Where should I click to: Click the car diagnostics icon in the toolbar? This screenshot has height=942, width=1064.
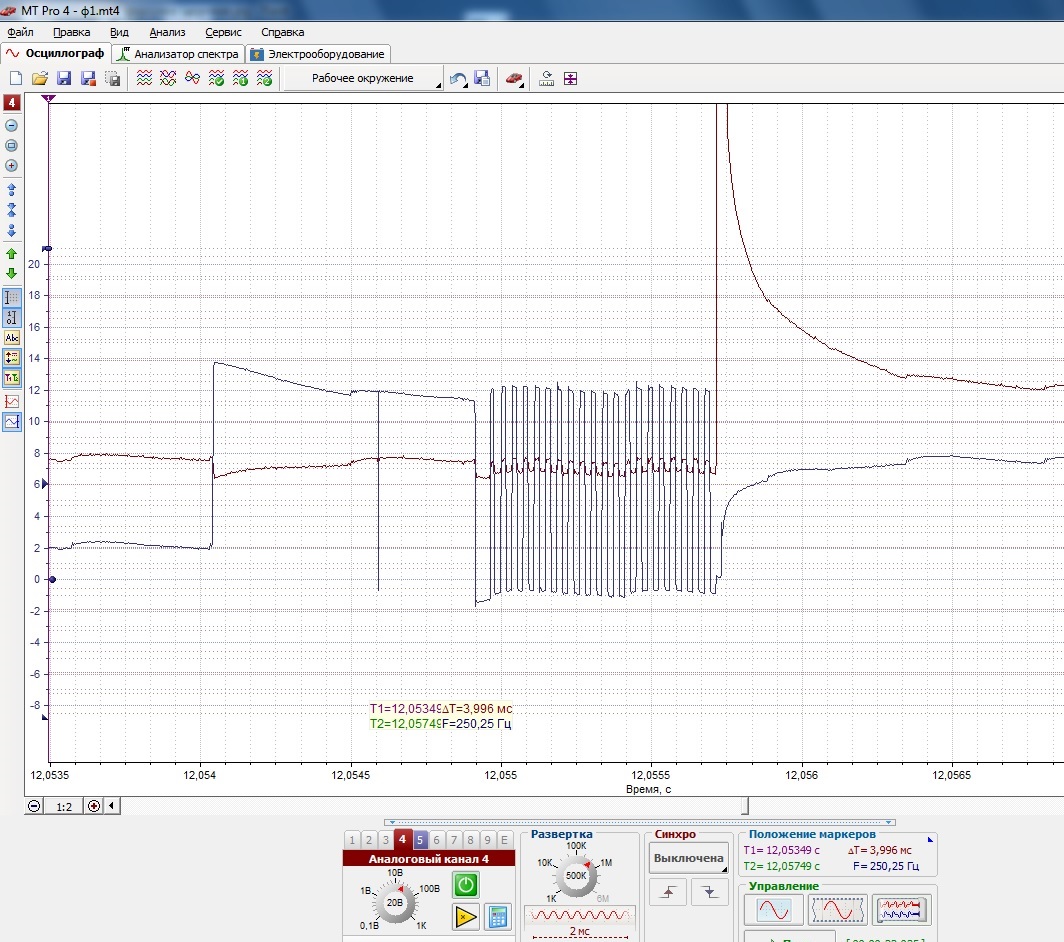click(514, 79)
